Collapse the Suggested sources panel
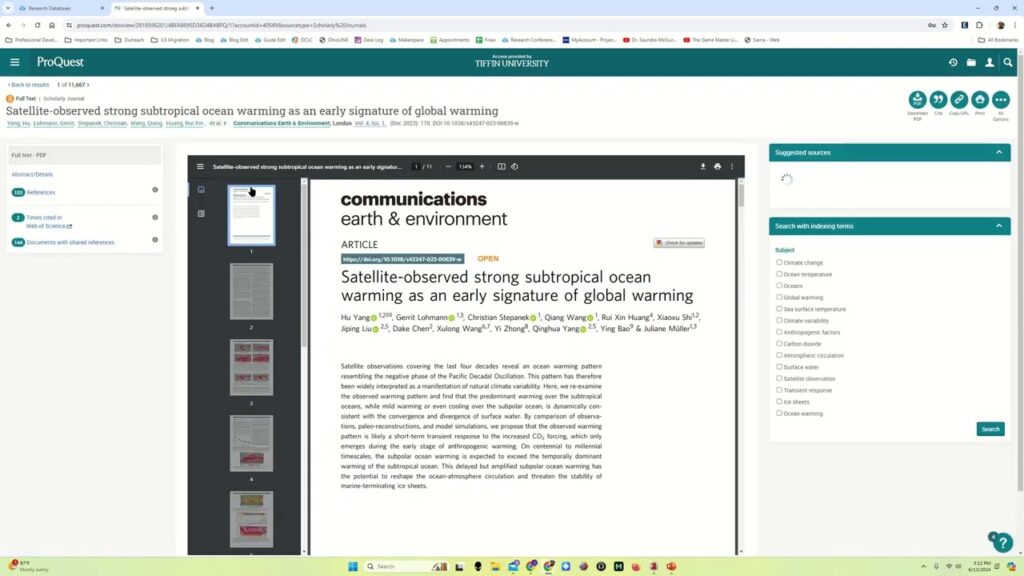 coord(999,152)
